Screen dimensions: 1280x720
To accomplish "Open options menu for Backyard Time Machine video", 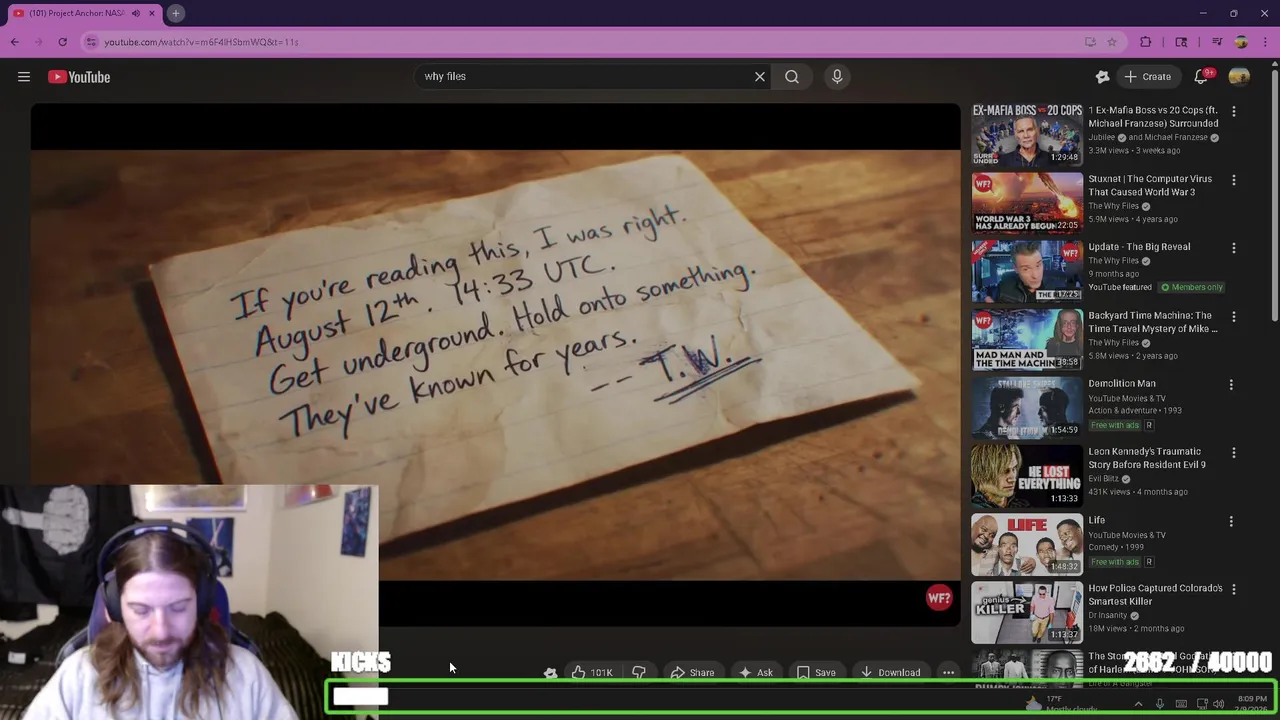I will tap(1233, 316).
